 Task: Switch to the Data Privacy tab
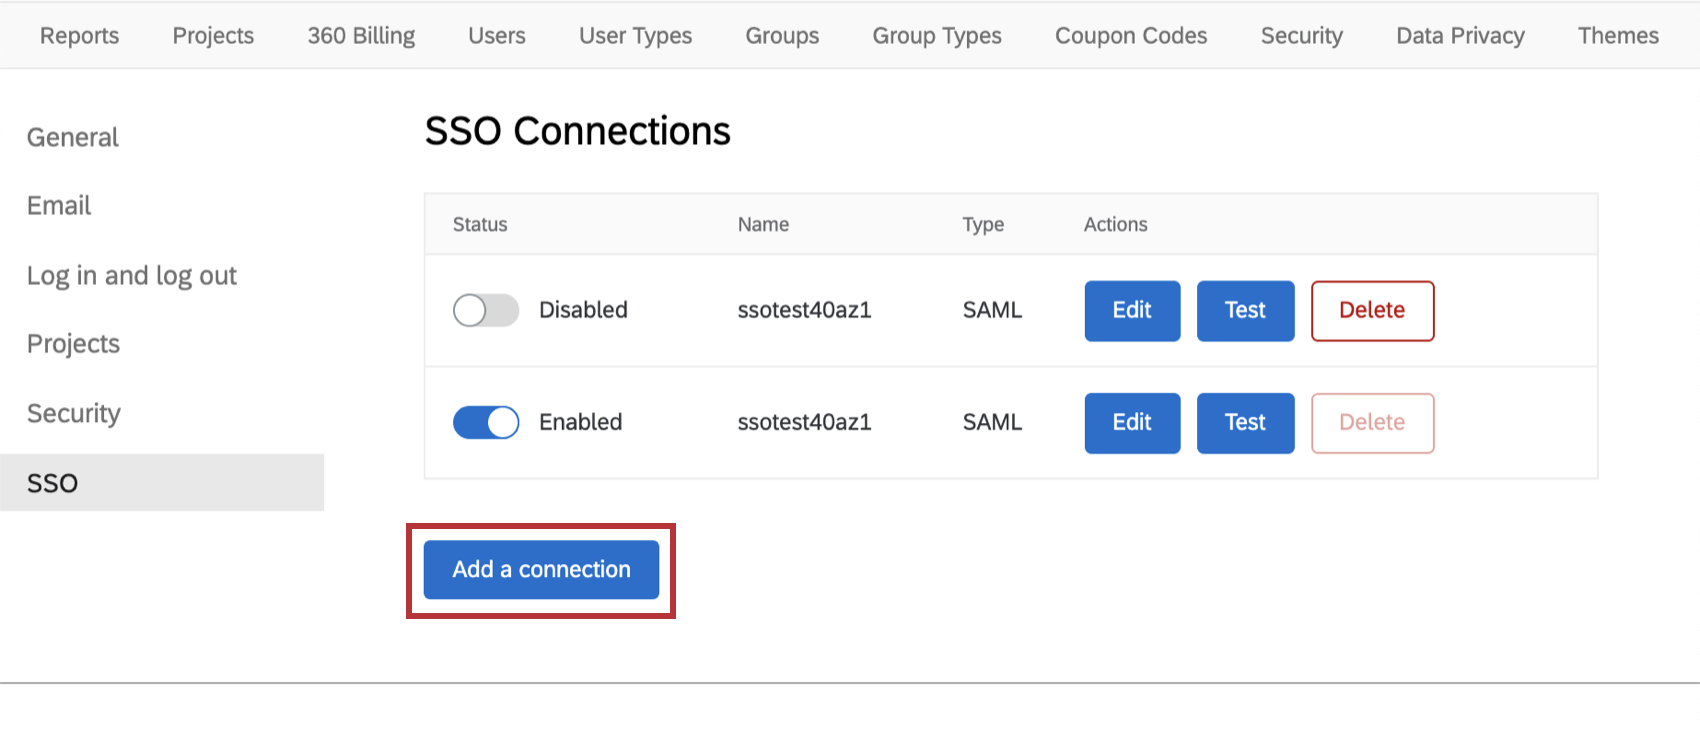[x=1460, y=36]
